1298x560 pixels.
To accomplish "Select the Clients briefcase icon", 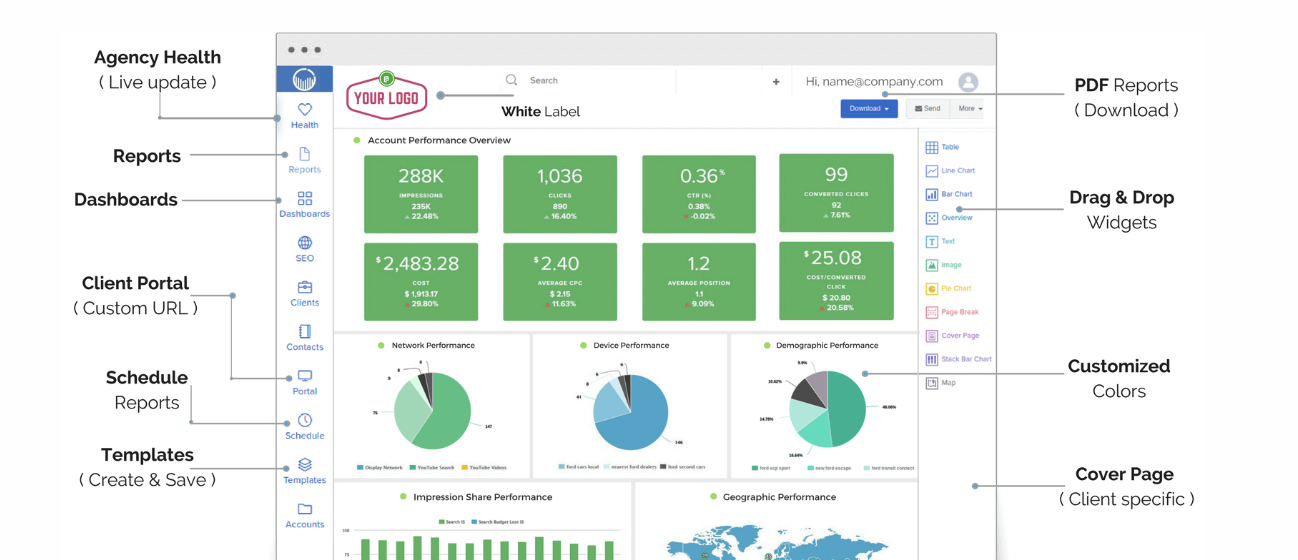I will pos(304,293).
